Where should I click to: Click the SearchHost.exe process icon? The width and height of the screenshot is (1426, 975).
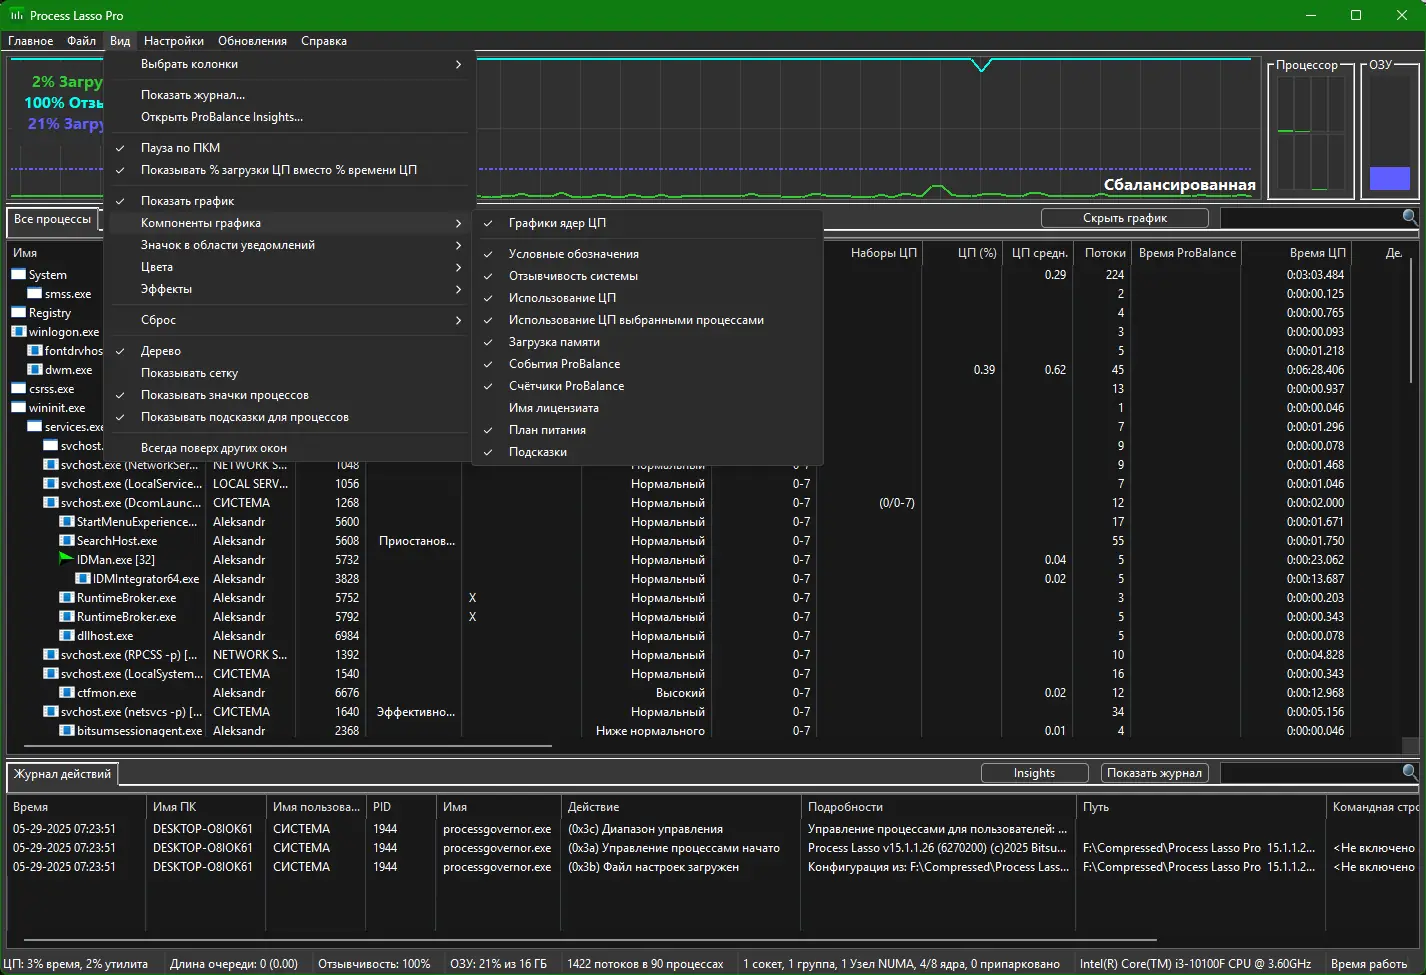pyautogui.click(x=67, y=541)
